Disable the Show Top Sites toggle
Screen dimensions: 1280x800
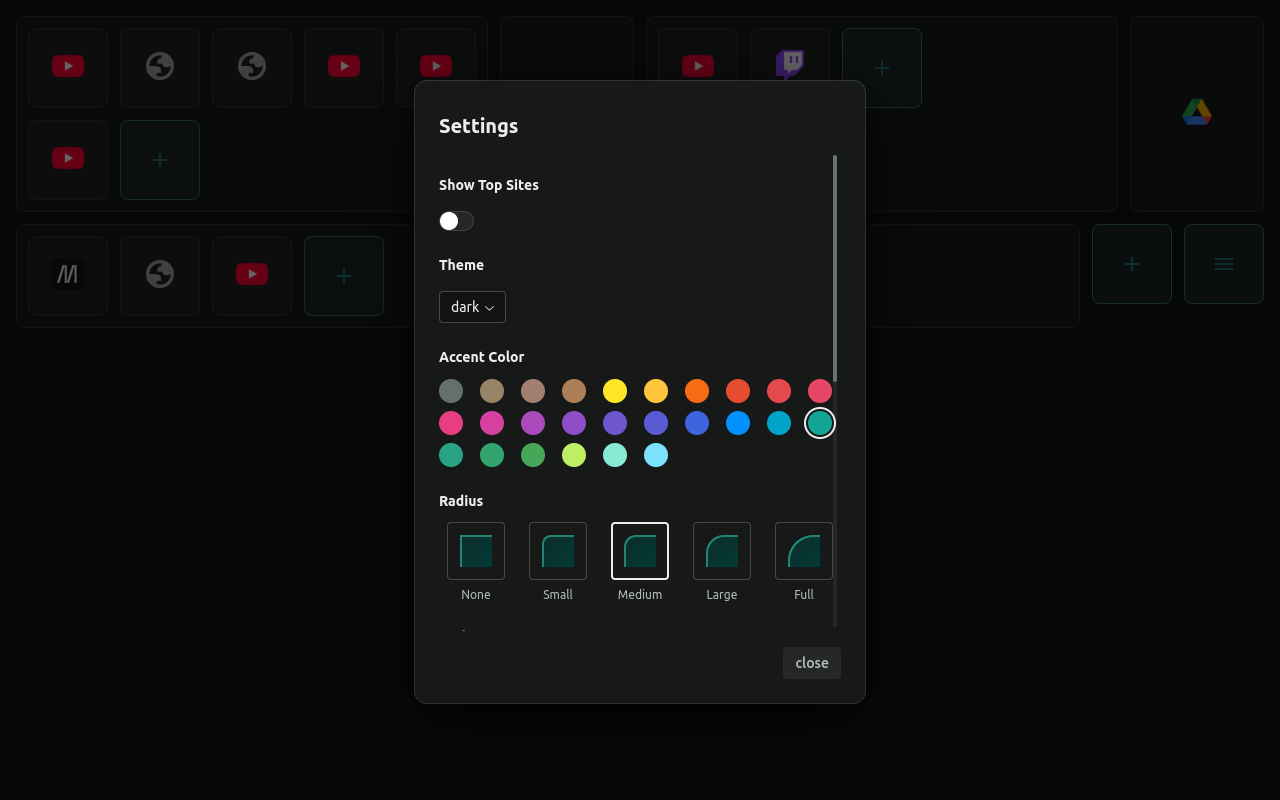[x=456, y=220]
